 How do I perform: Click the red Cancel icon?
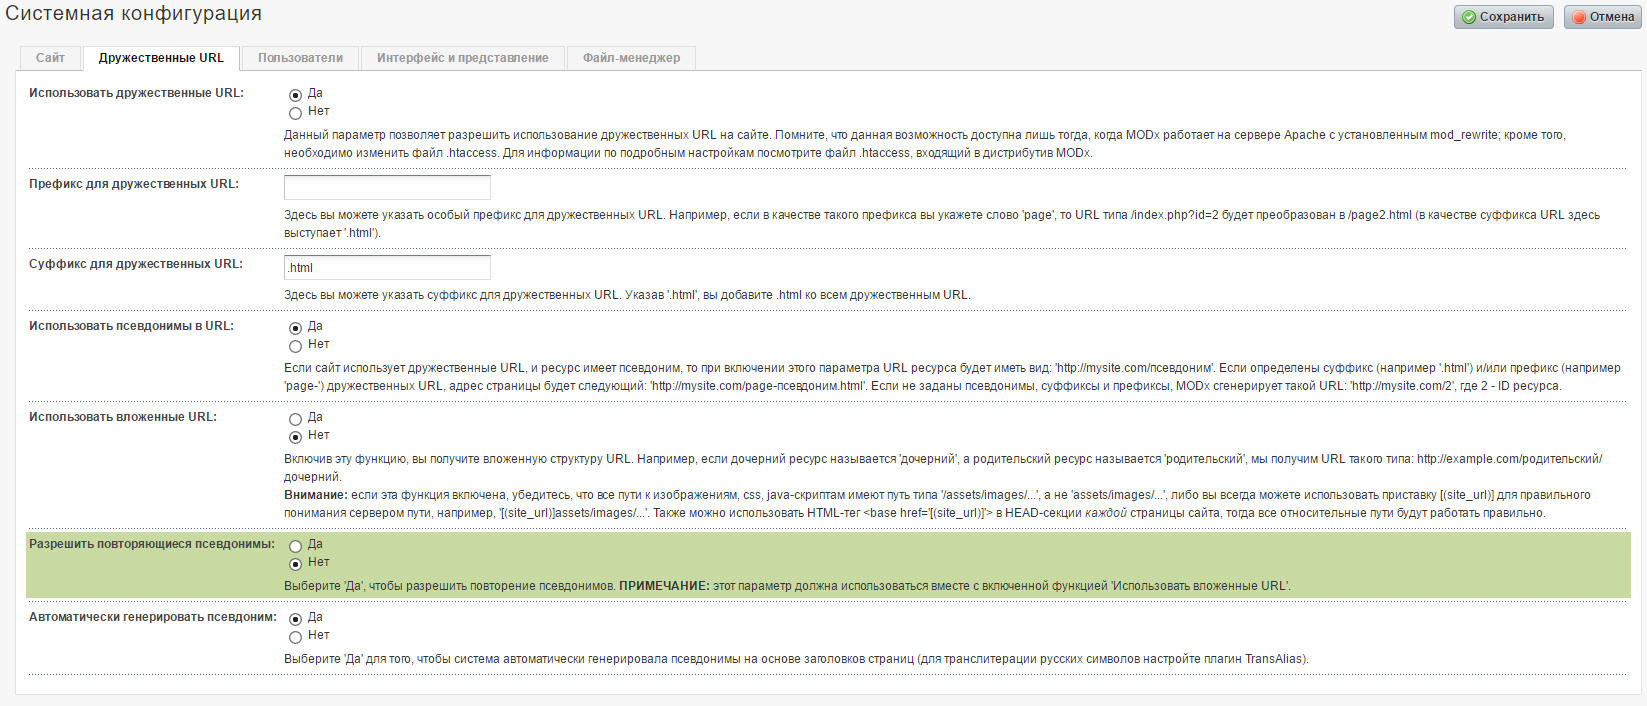click(x=1579, y=17)
